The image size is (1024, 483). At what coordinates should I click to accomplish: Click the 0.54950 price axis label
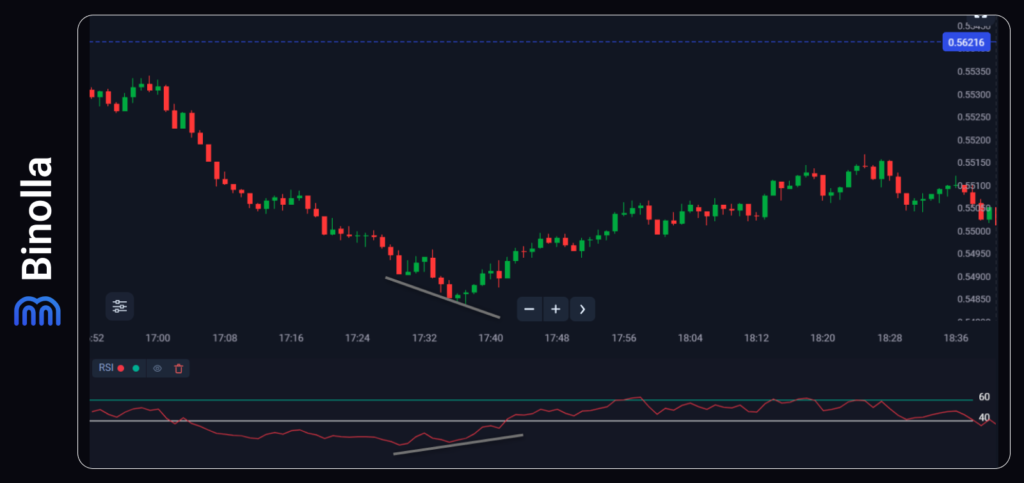(x=974, y=254)
